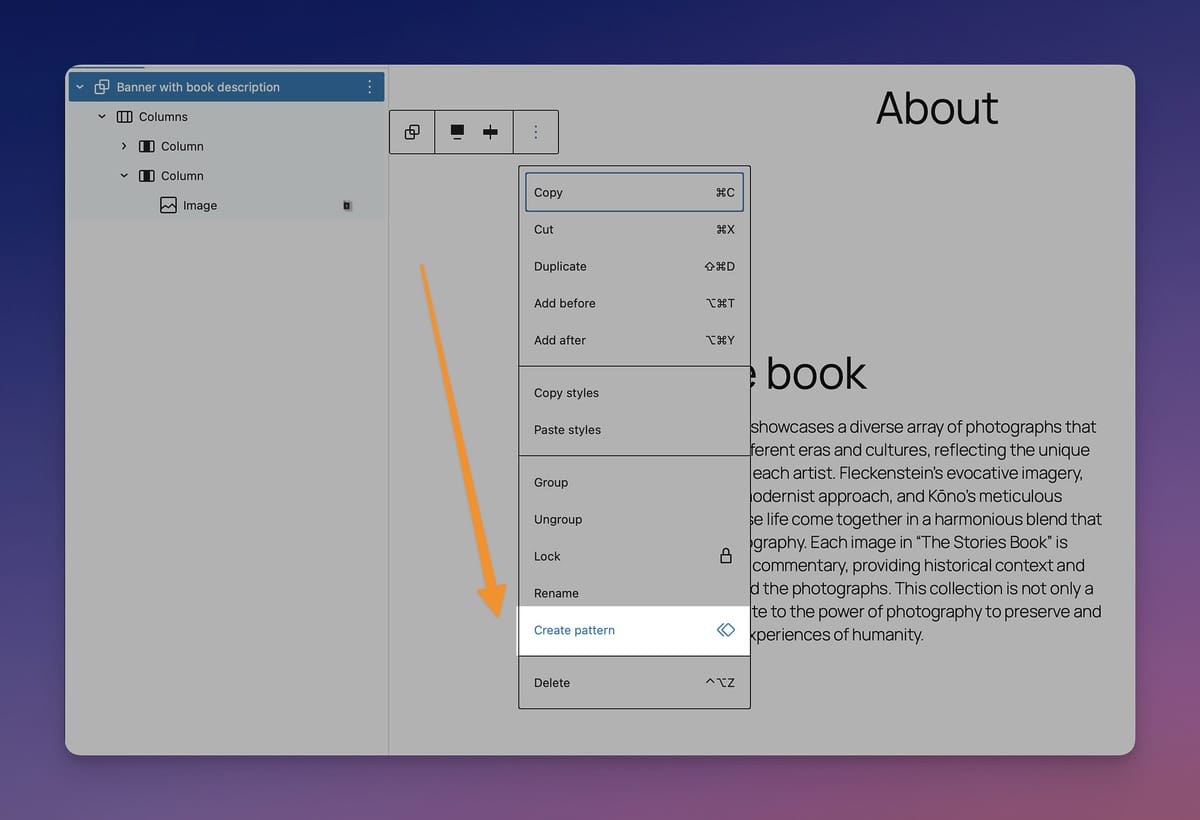Viewport: 1200px width, 820px height.
Task: Choose Duplicate in the context menu
Action: (560, 266)
